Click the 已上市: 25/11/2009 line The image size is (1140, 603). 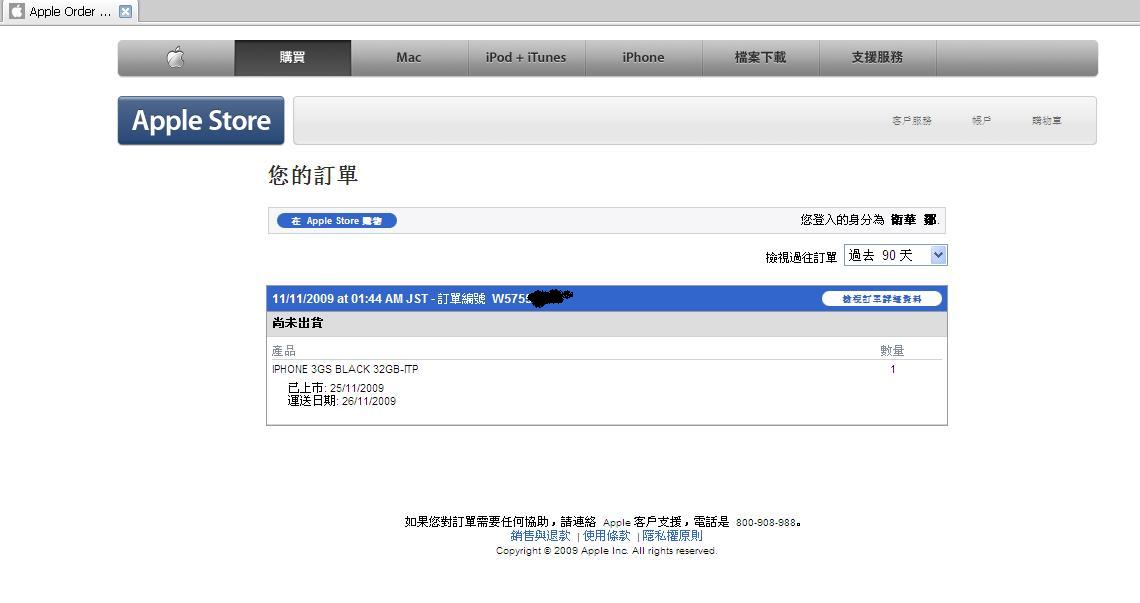click(x=336, y=388)
